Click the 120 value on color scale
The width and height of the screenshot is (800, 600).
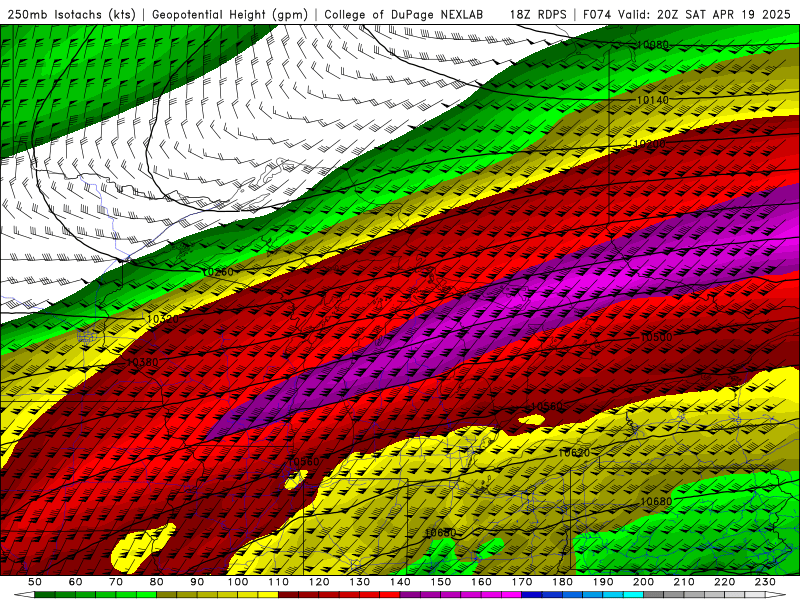(x=319, y=582)
